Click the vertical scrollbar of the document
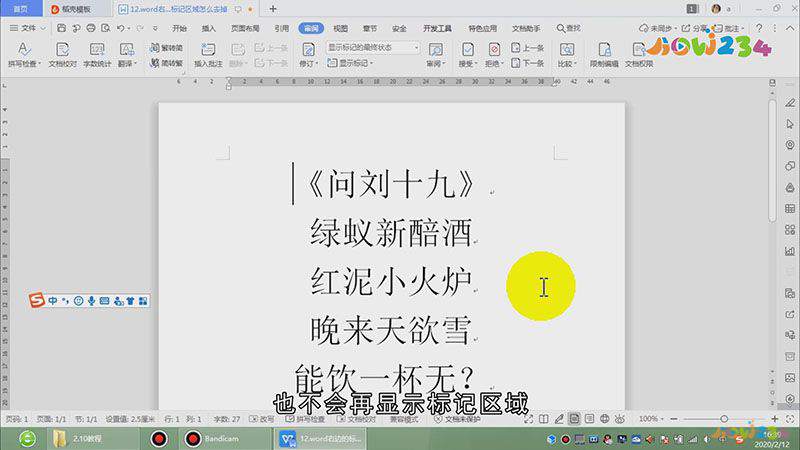Viewport: 800px width, 450px height. coord(772,161)
